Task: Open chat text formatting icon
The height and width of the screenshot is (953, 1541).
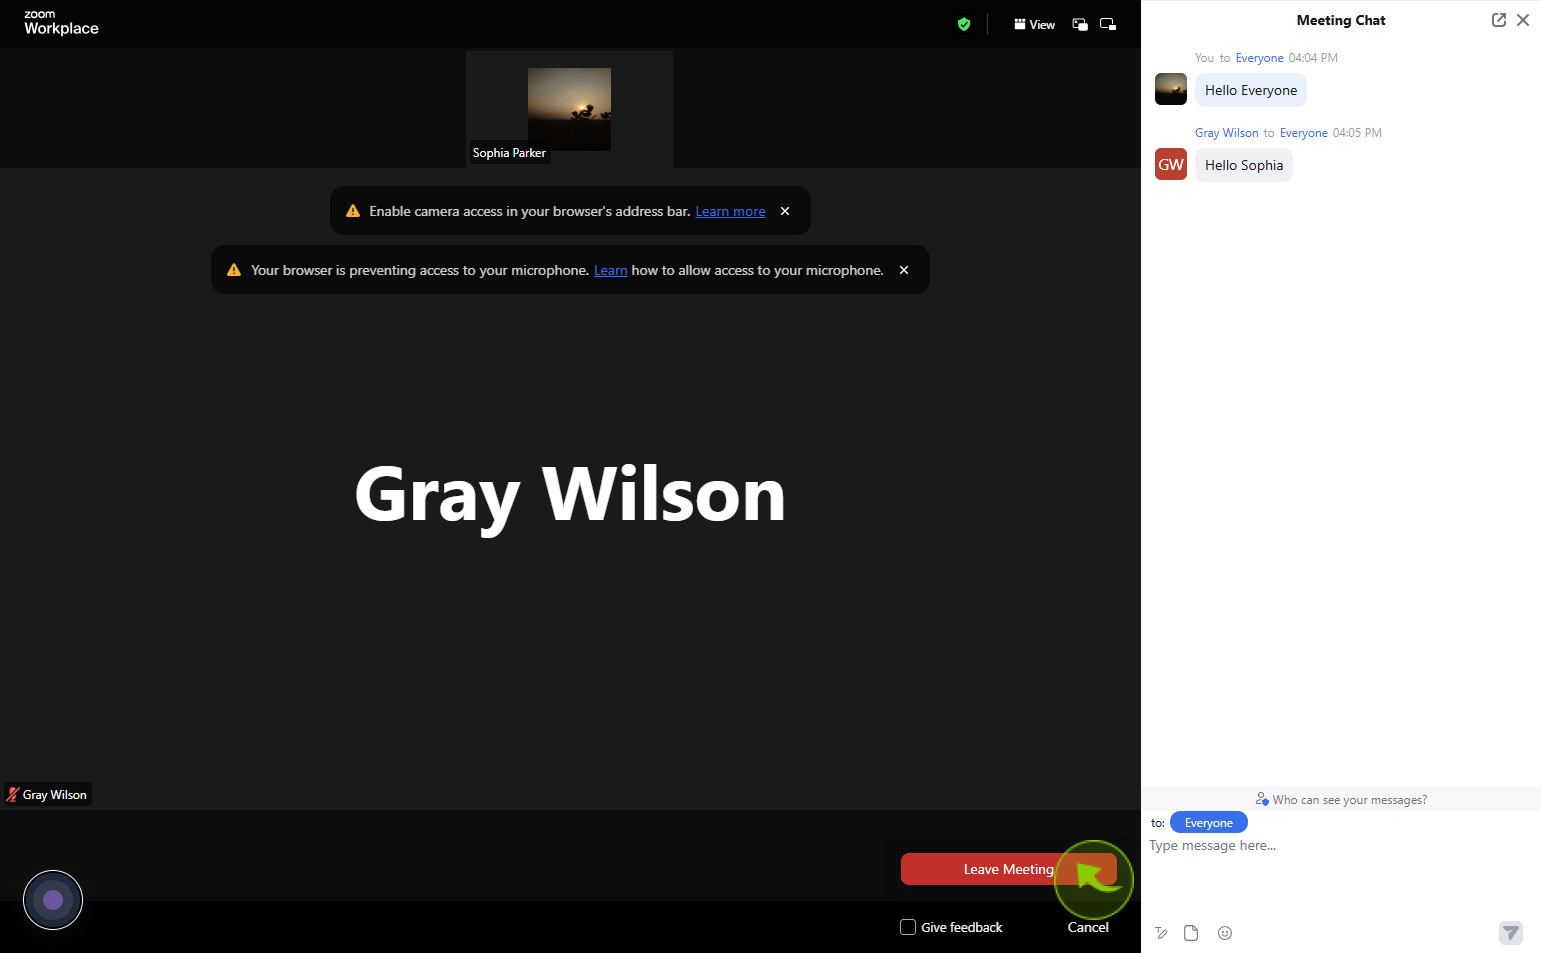Action: pos(1161,933)
